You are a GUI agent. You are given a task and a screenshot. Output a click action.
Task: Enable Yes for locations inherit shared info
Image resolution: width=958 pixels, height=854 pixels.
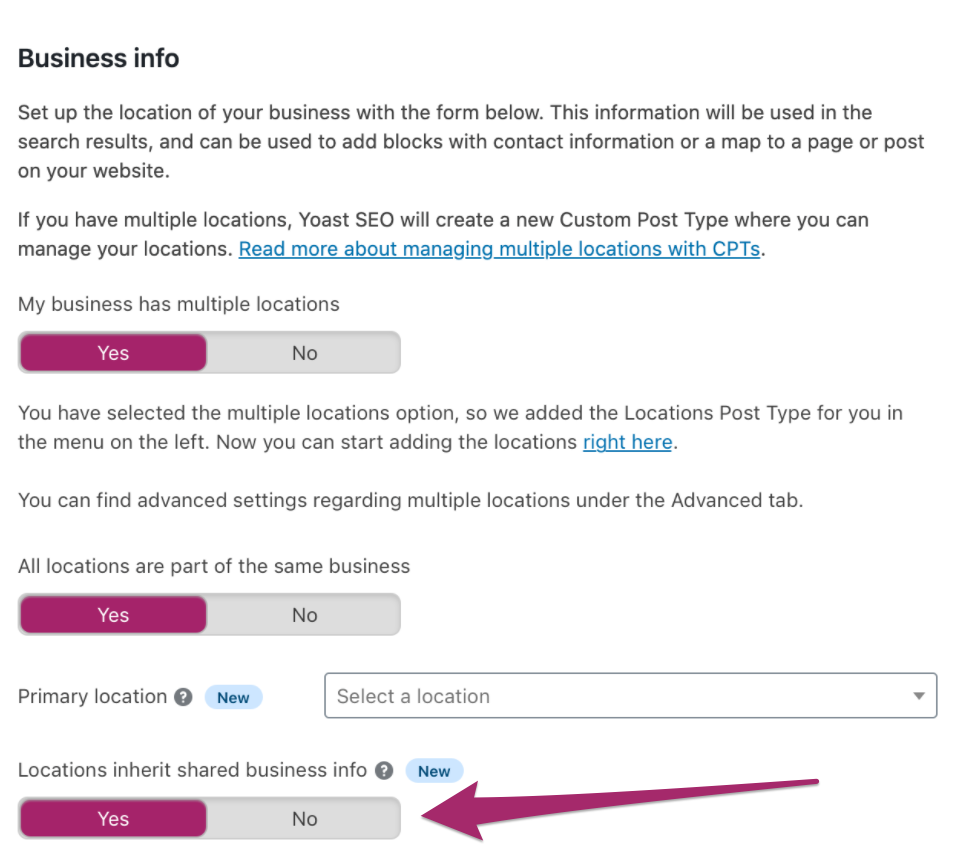click(x=113, y=819)
